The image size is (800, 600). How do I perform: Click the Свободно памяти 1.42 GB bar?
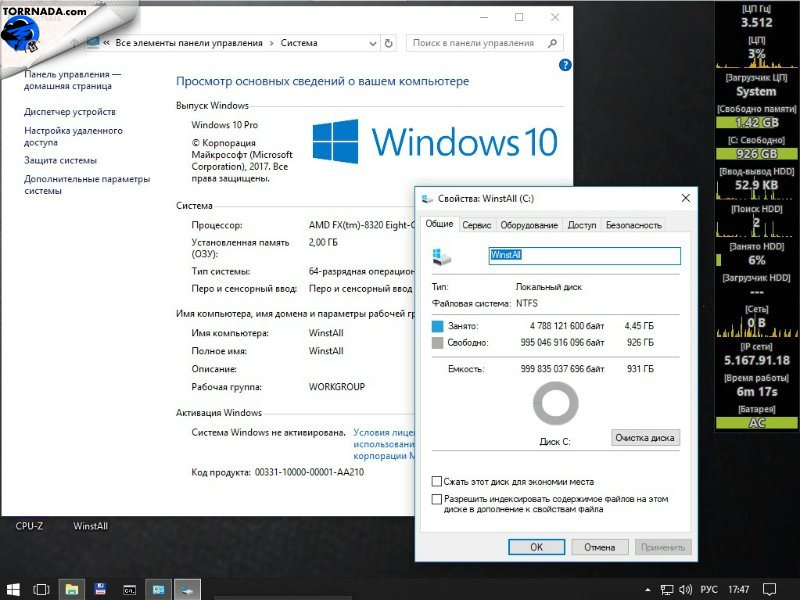pyautogui.click(x=757, y=122)
